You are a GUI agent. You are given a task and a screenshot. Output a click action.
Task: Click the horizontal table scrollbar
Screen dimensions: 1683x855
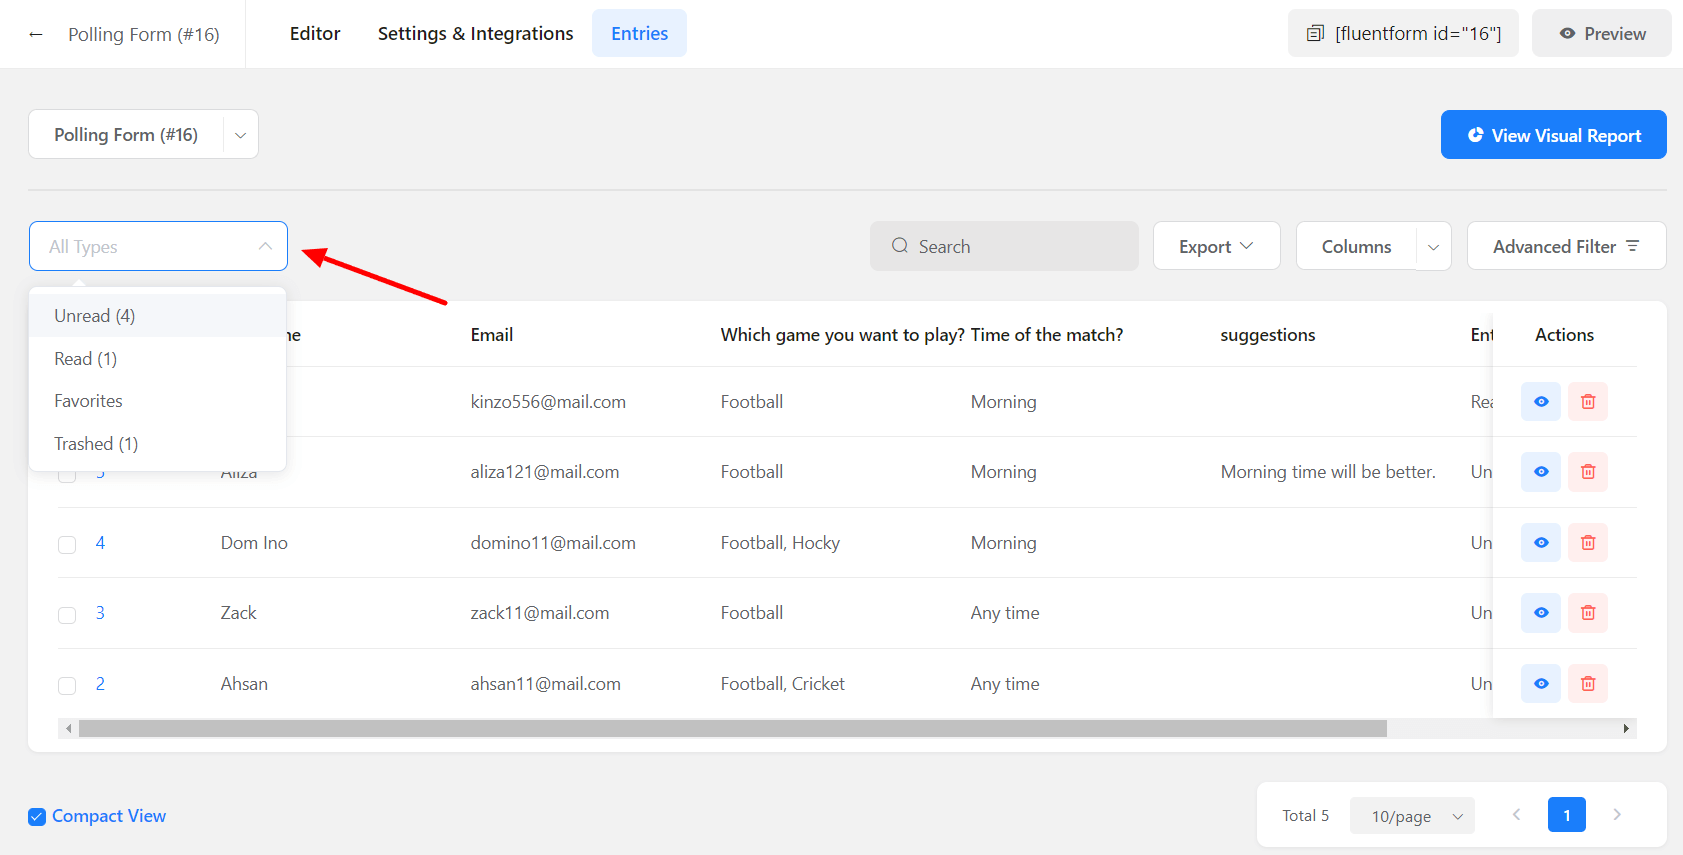pyautogui.click(x=732, y=729)
